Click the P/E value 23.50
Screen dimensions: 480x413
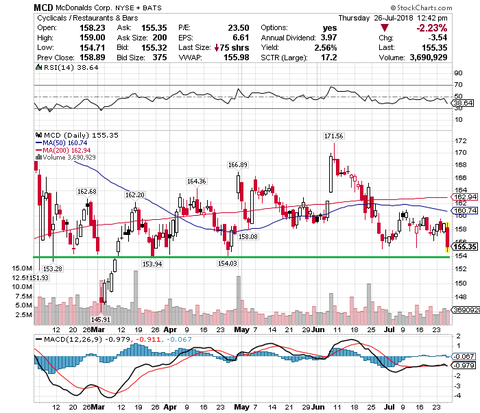(x=238, y=28)
